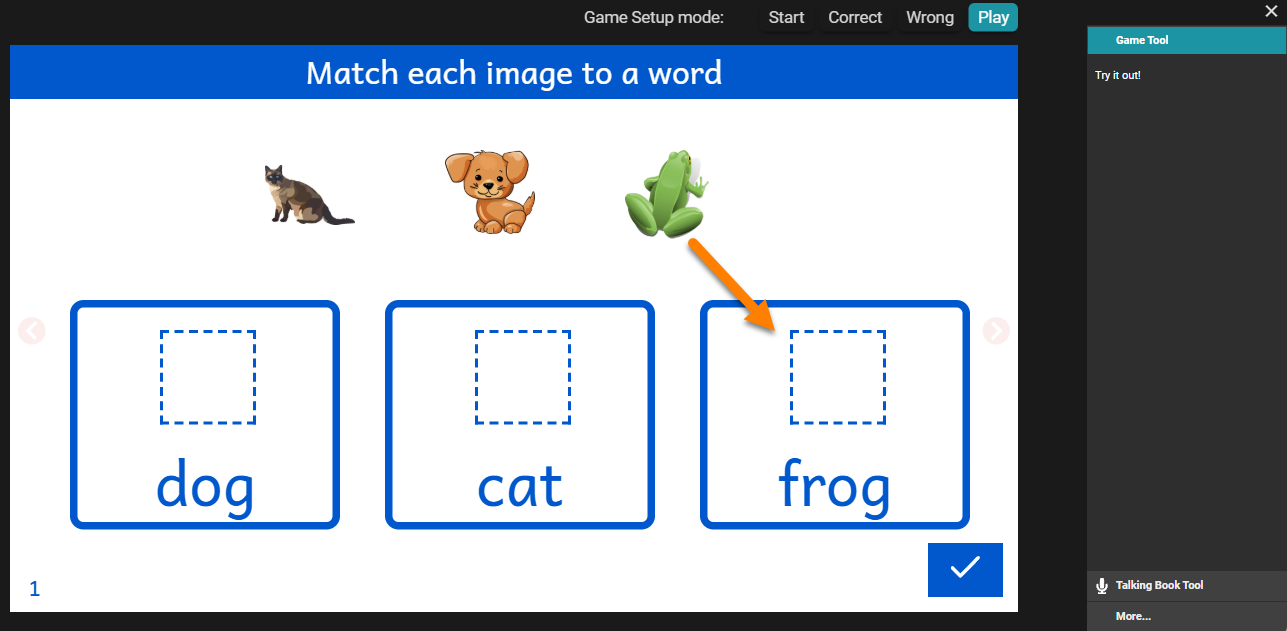Open the Game Tool tab
The width and height of the screenshot is (1287, 631).
[1142, 40]
